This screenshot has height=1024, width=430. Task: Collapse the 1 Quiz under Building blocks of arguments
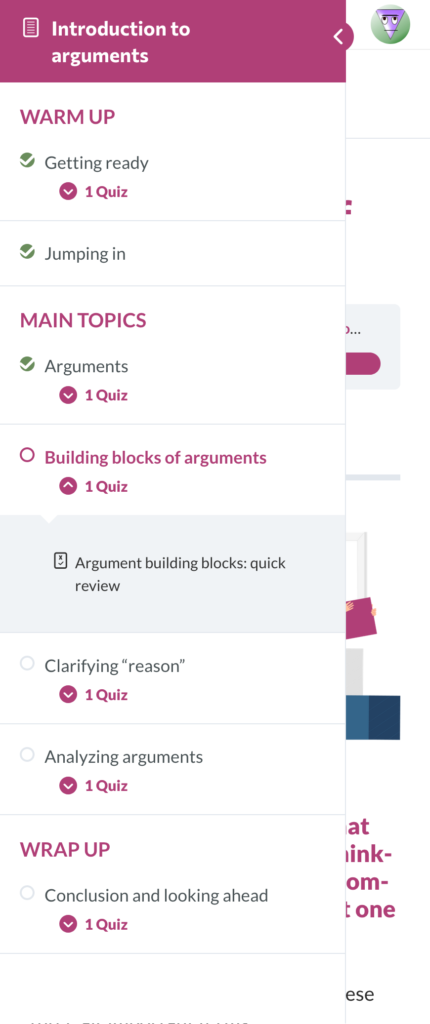[93, 487]
